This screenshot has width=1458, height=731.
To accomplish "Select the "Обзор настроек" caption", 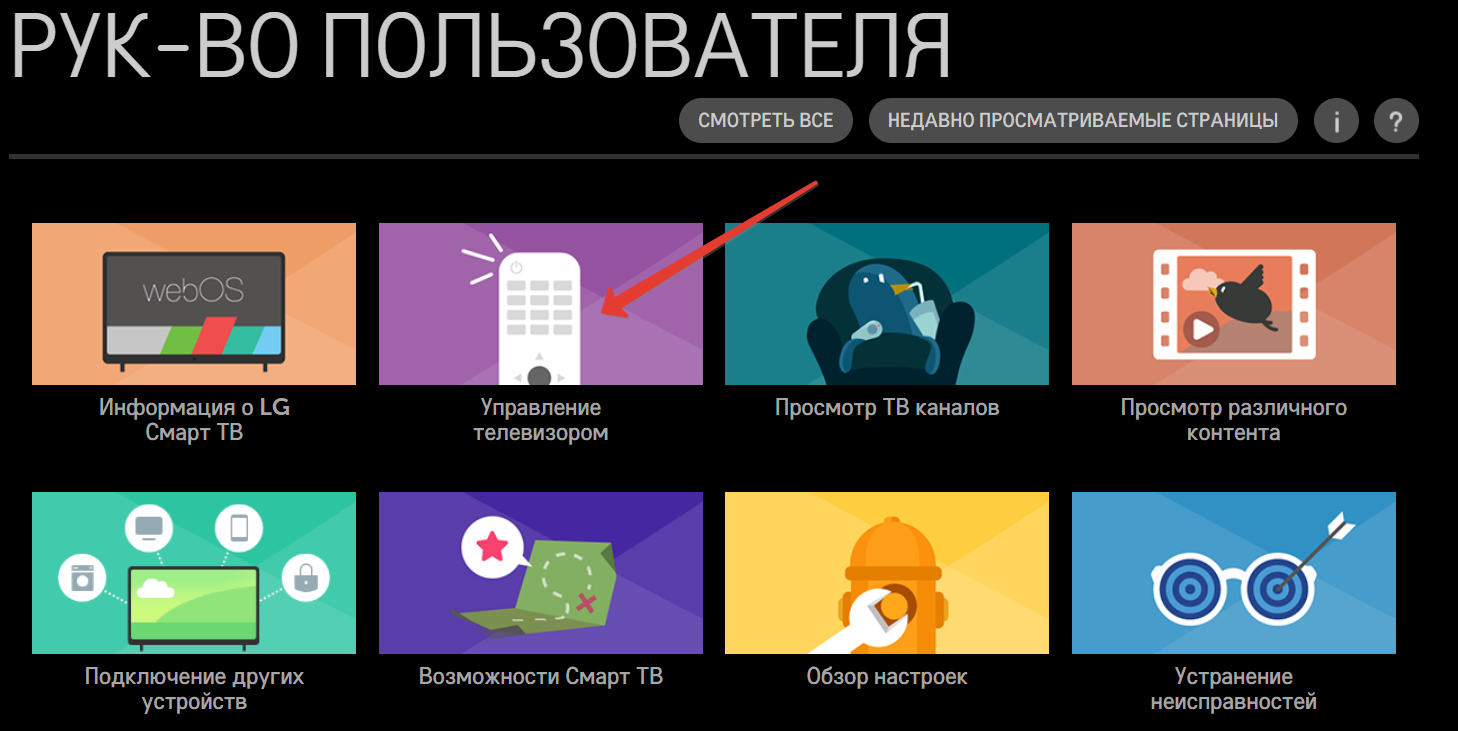I will point(887,677).
